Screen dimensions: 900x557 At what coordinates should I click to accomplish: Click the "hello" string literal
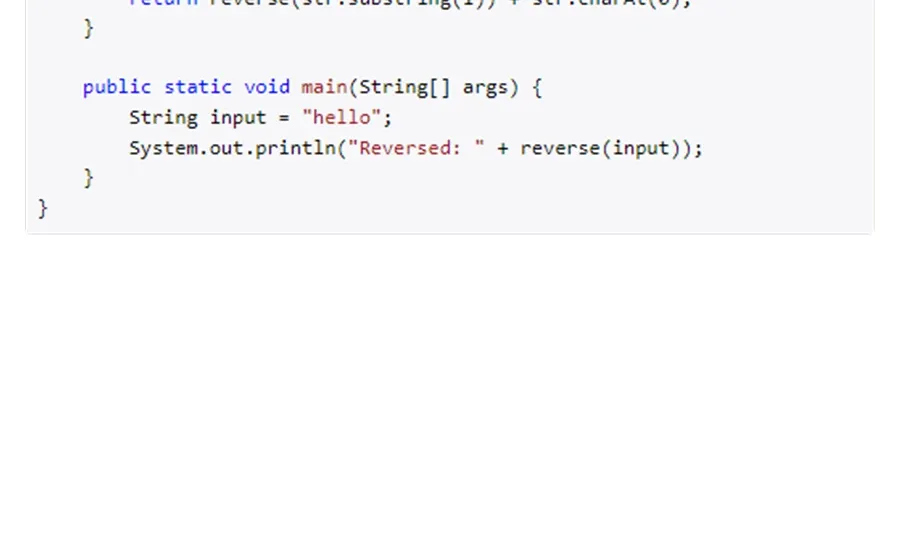point(341,117)
